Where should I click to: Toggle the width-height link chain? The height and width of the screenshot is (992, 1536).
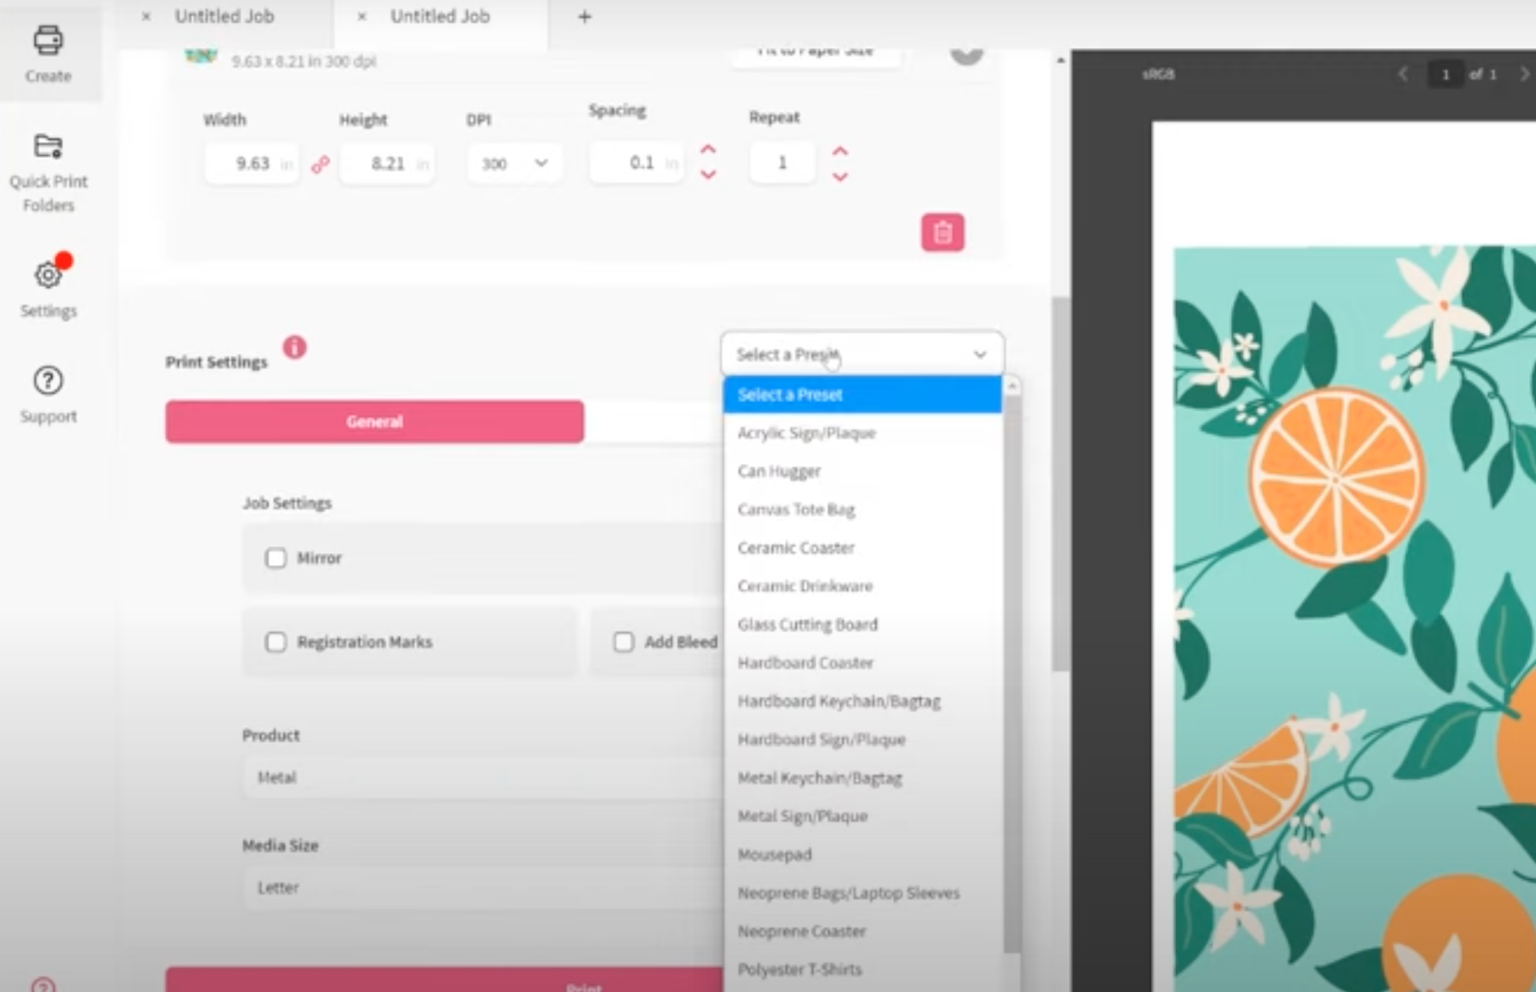(319, 164)
